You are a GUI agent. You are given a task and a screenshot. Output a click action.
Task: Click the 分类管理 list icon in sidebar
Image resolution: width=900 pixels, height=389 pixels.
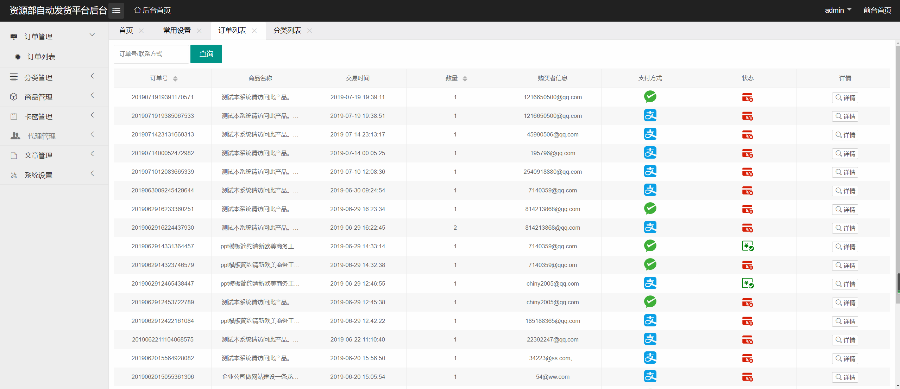pyautogui.click(x=14, y=77)
